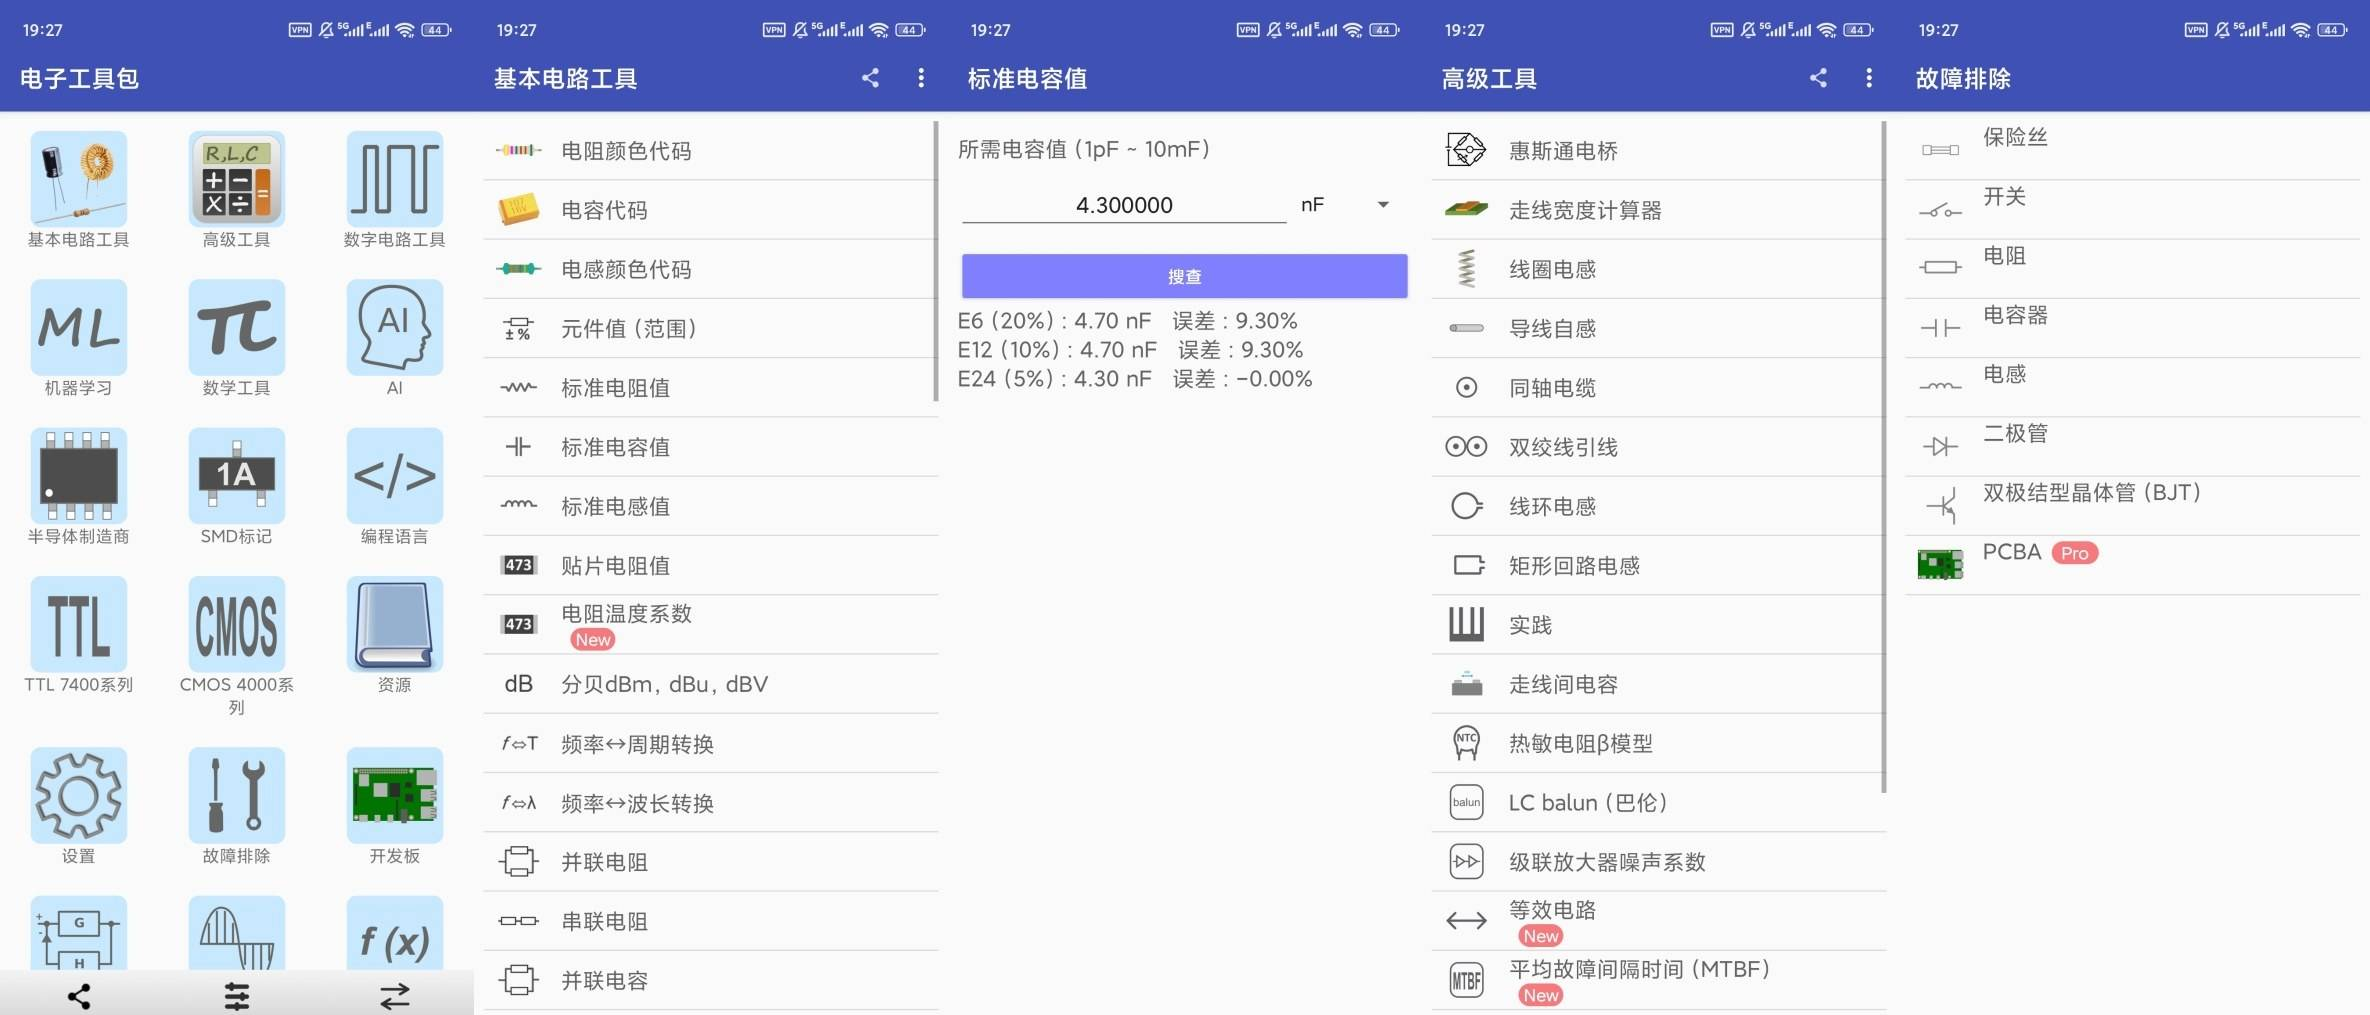Open overflow menu in 基本电路工具 header

(x=920, y=78)
